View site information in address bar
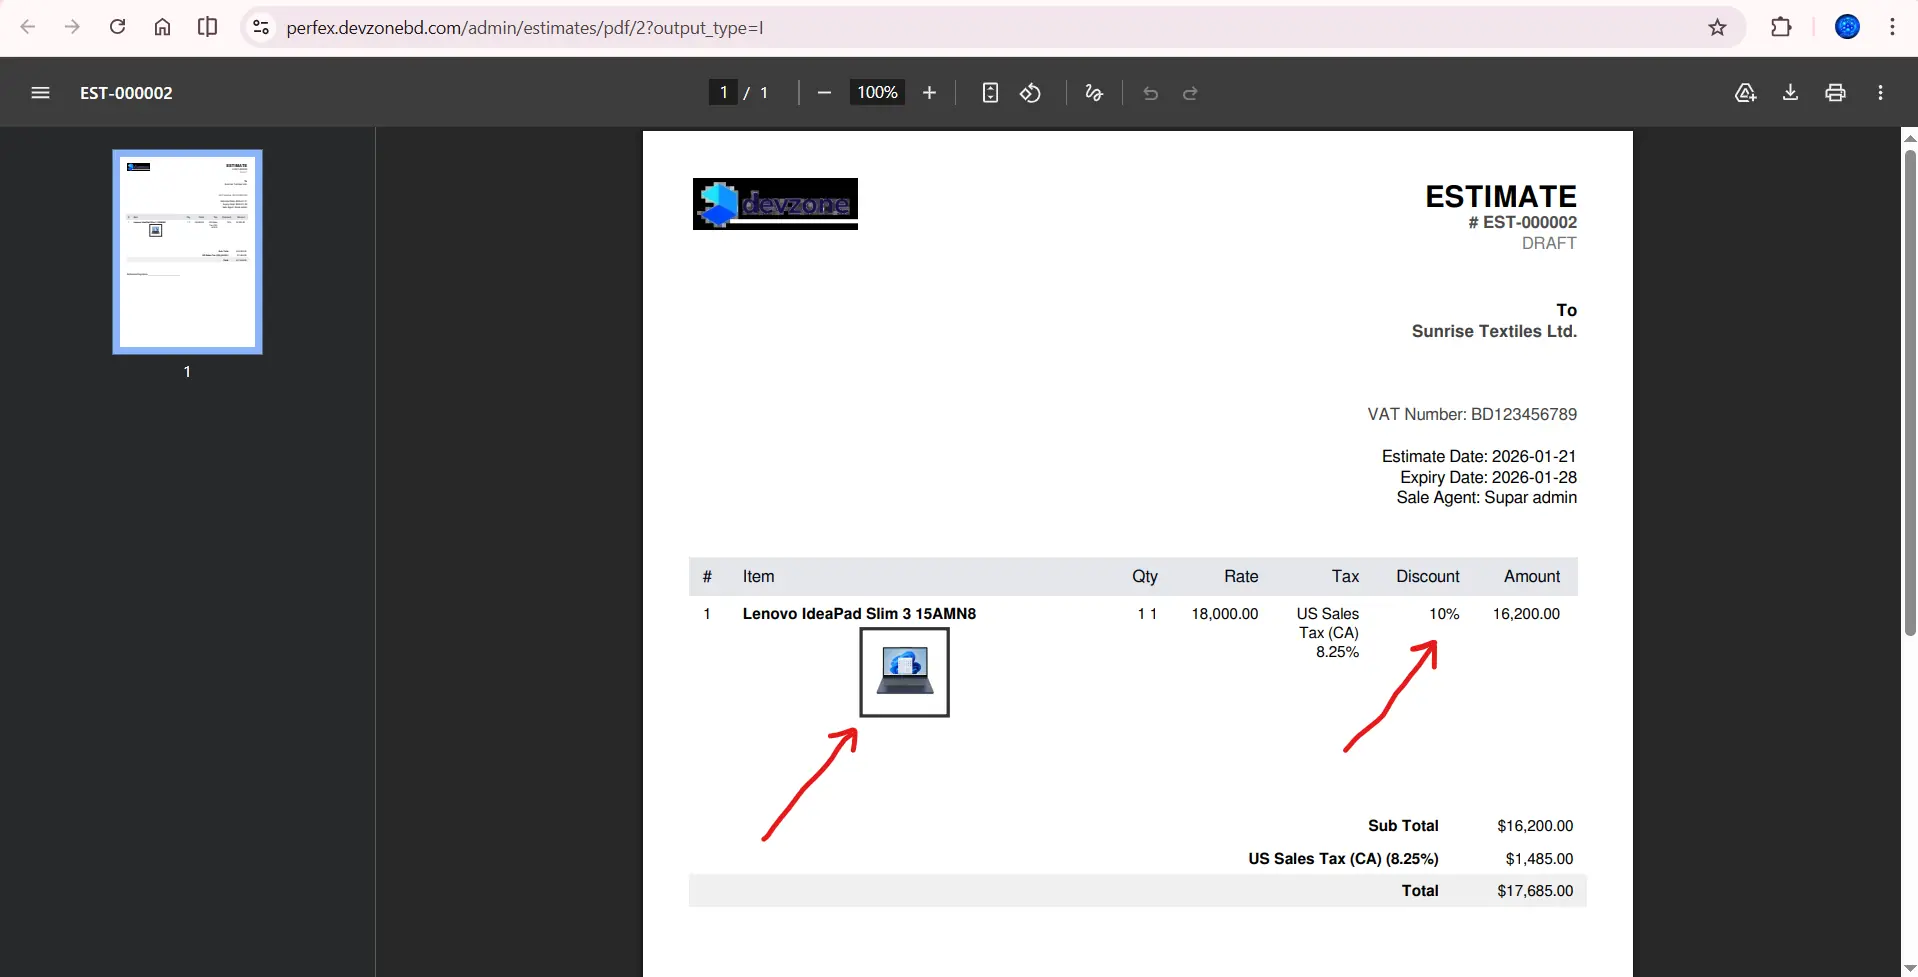Viewport: 1918px width, 977px height. click(x=261, y=27)
